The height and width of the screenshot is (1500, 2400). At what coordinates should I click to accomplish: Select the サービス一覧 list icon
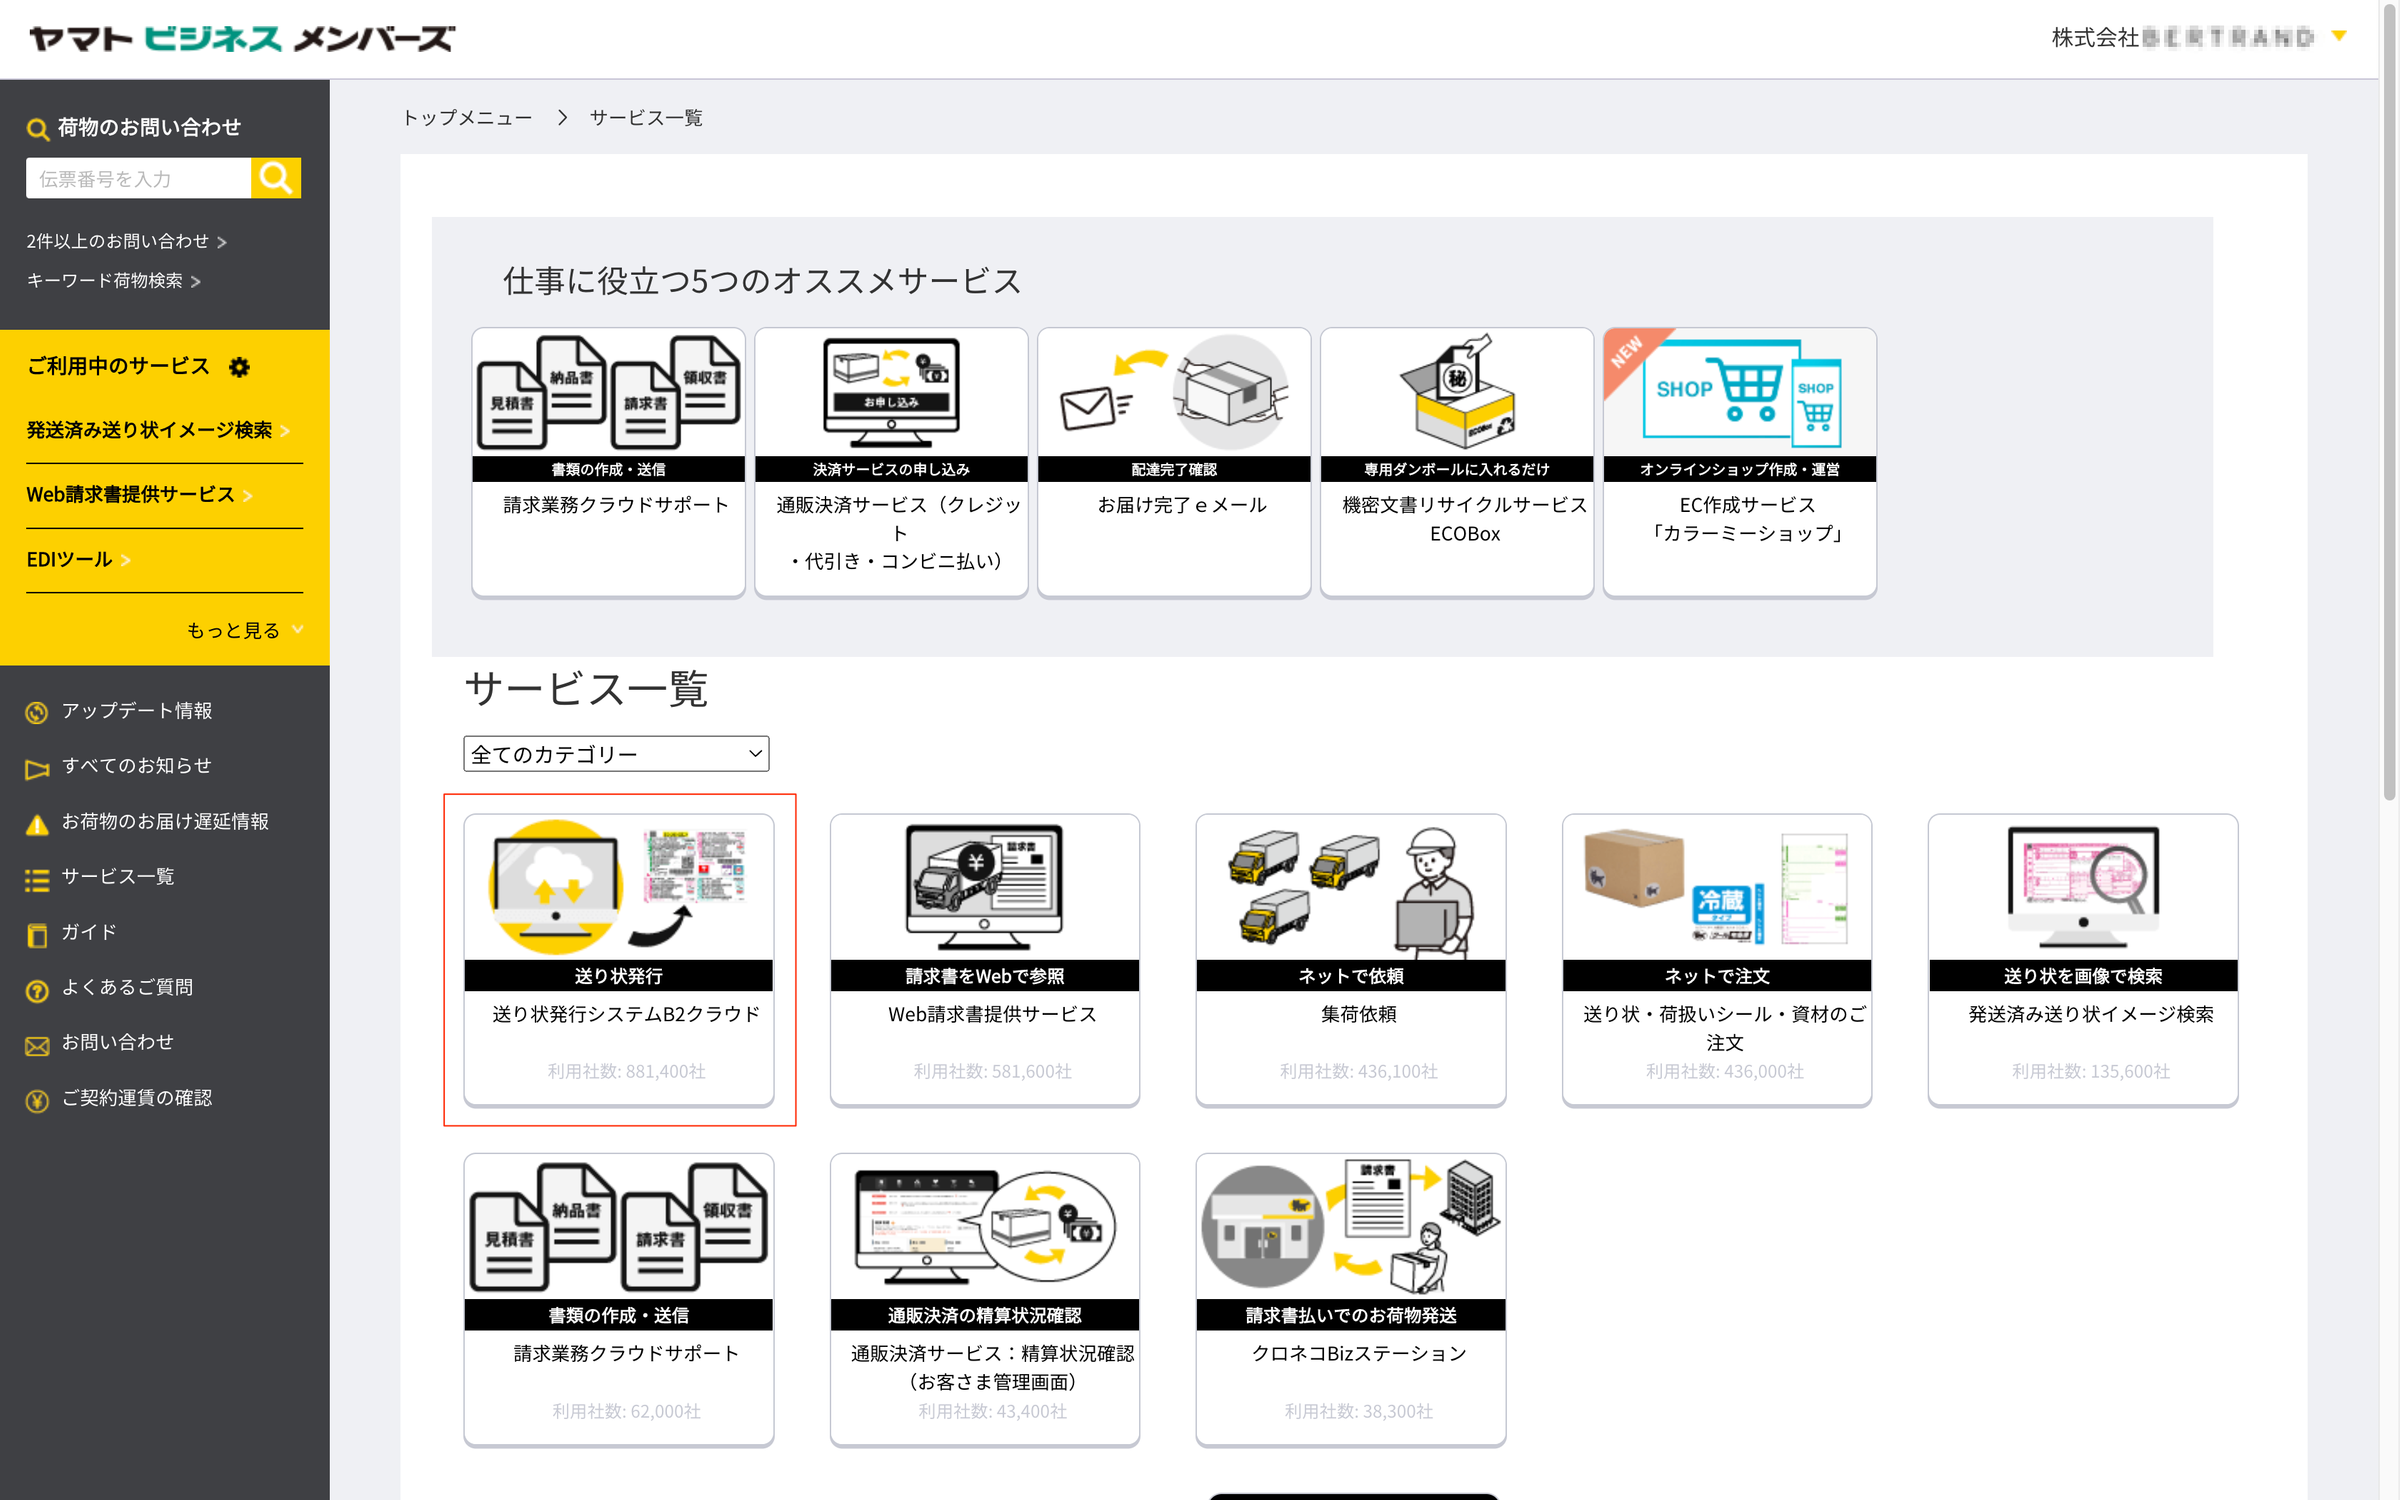pyautogui.click(x=36, y=878)
